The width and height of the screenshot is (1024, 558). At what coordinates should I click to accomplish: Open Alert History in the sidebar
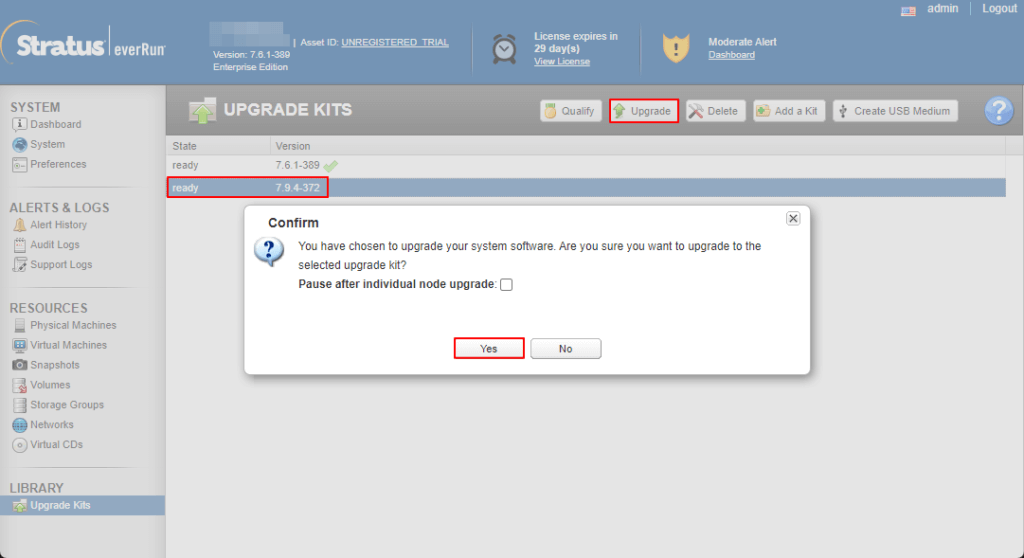point(50,225)
